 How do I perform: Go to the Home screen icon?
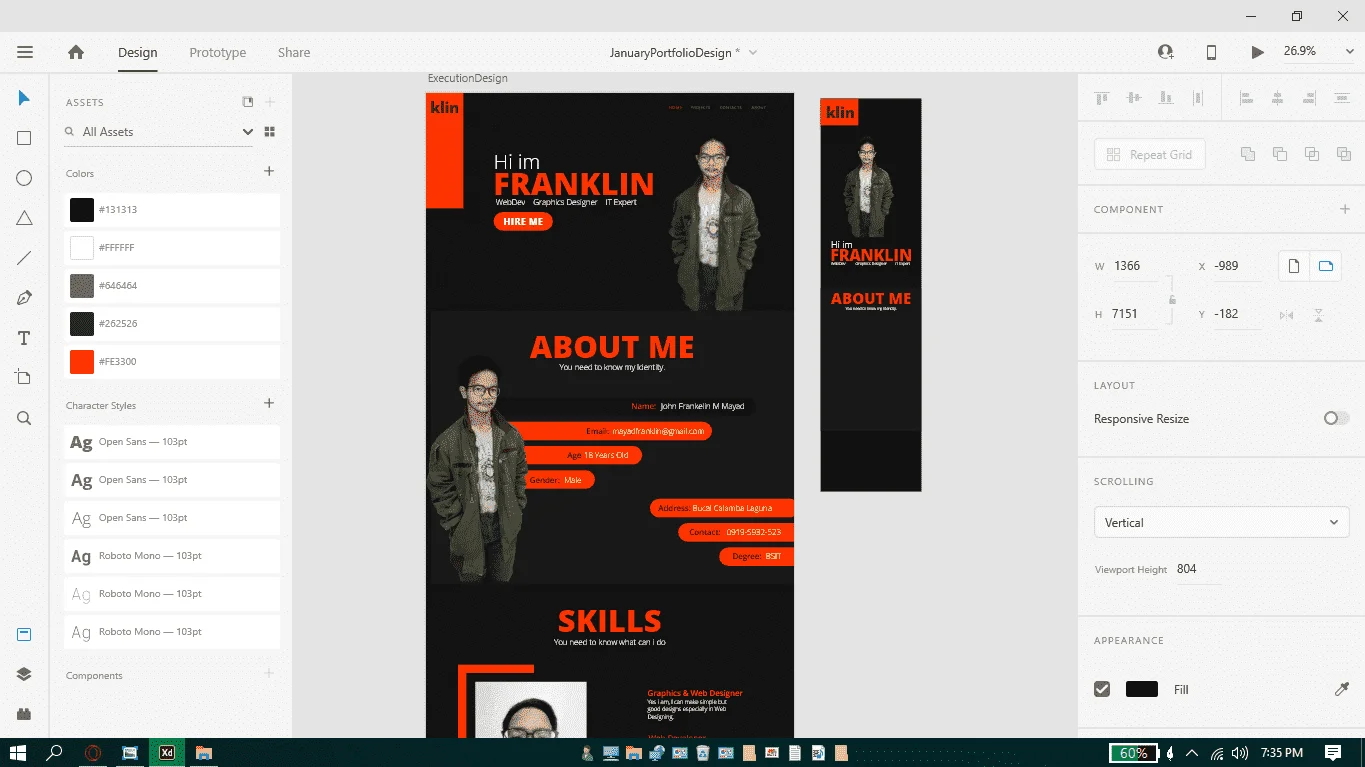(x=76, y=52)
